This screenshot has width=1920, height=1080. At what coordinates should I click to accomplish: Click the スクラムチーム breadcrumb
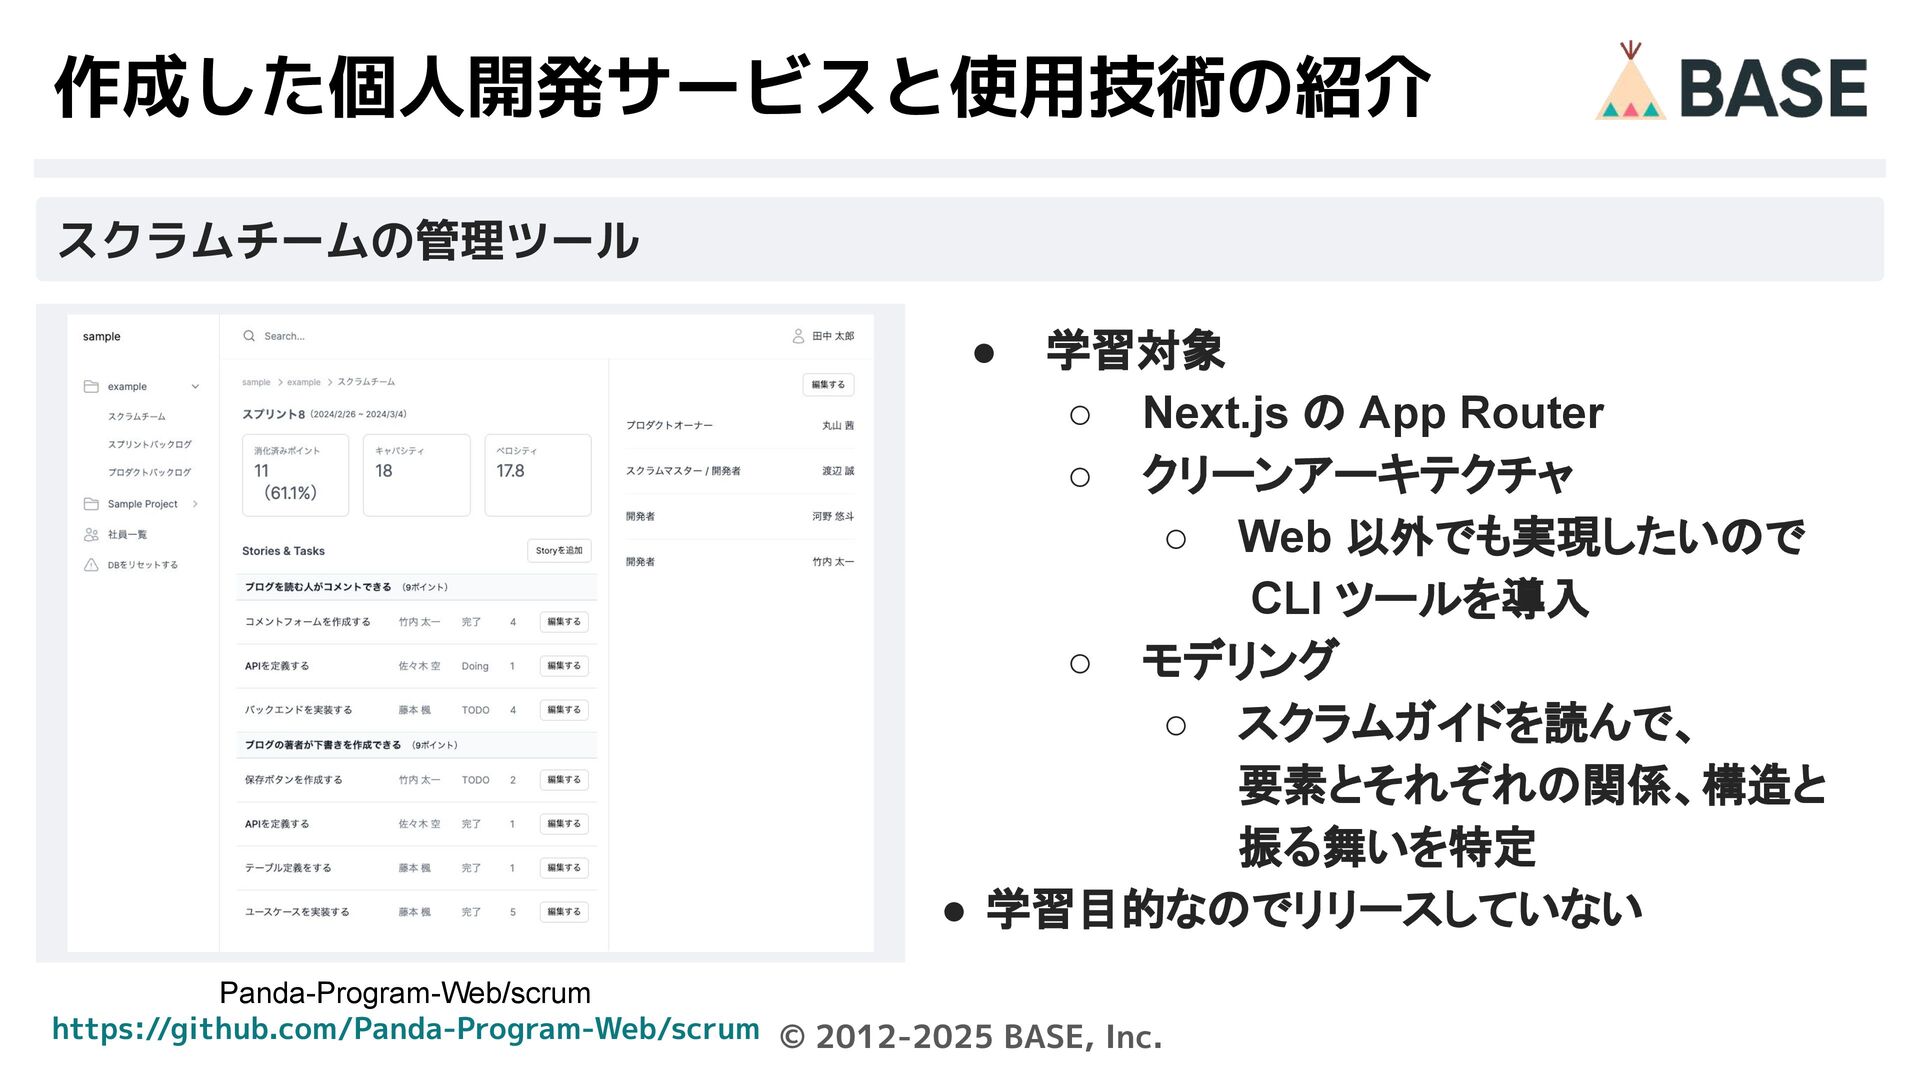pyautogui.click(x=366, y=382)
